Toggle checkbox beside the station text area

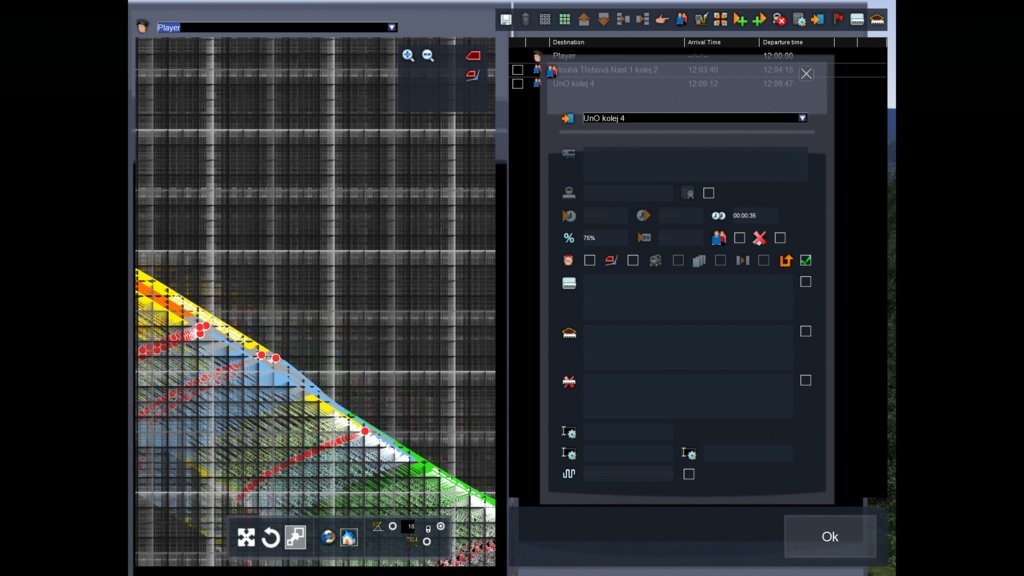806,331
